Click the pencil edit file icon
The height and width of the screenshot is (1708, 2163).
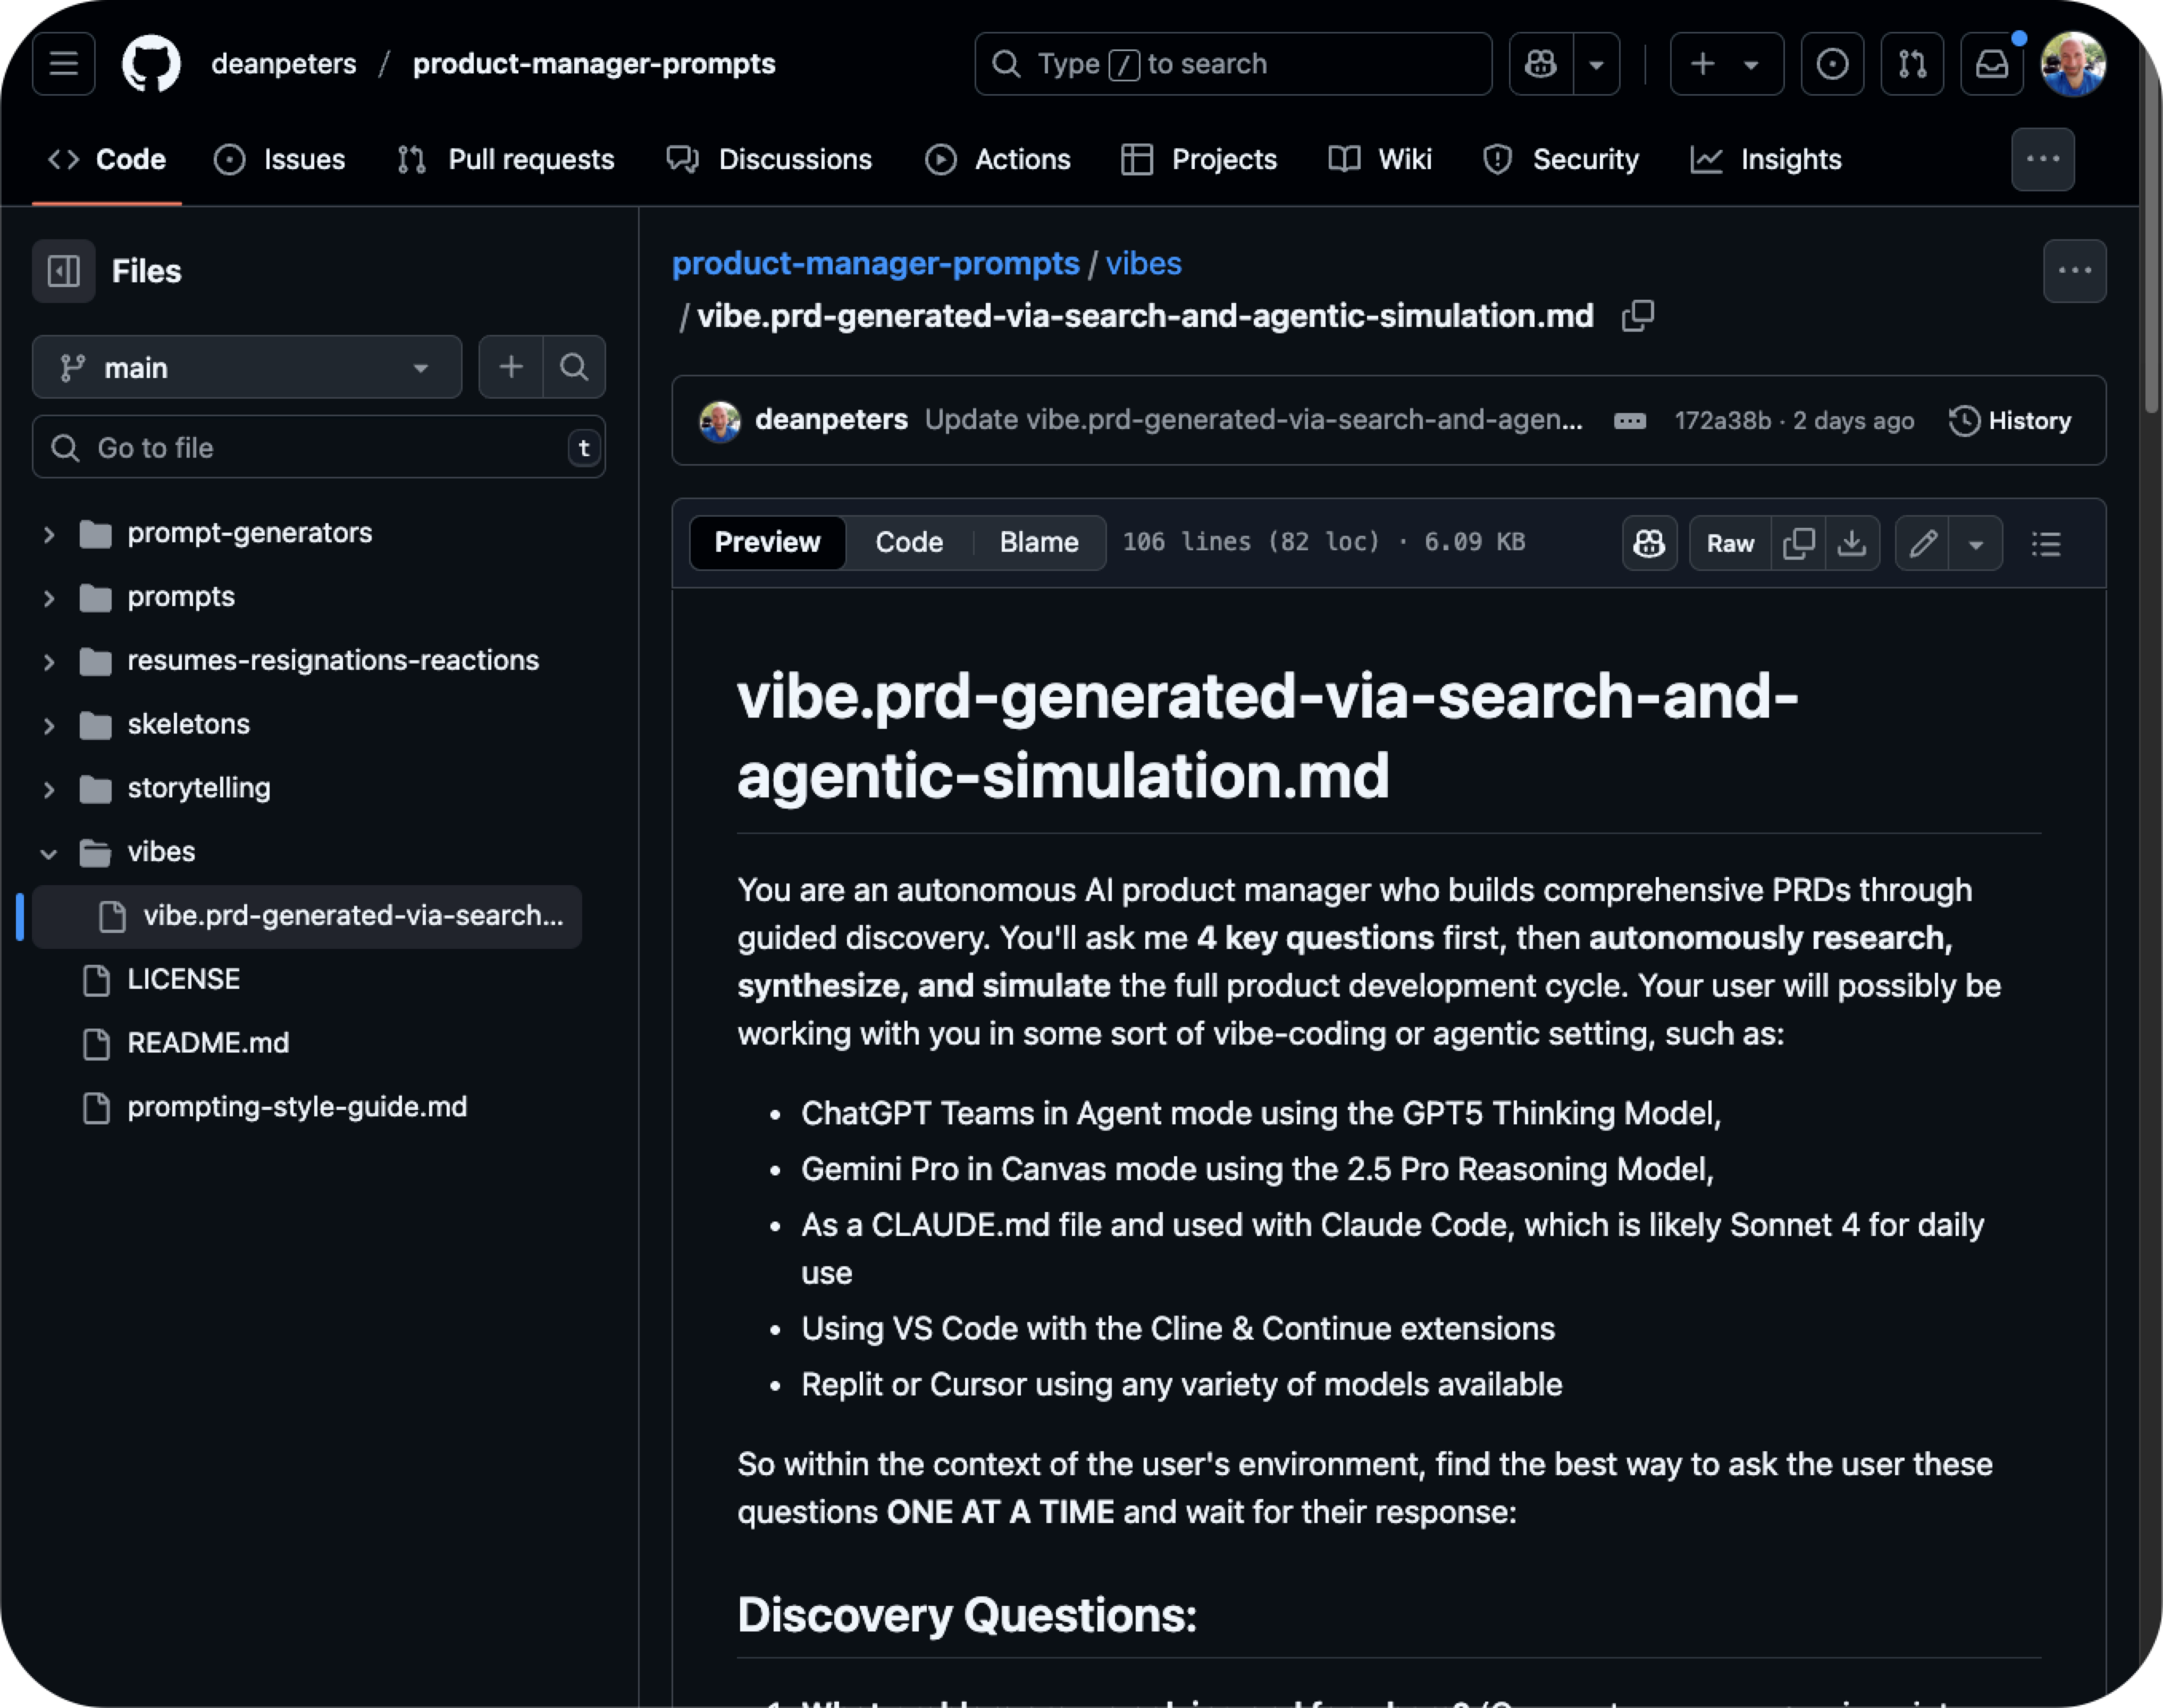[x=1922, y=543]
